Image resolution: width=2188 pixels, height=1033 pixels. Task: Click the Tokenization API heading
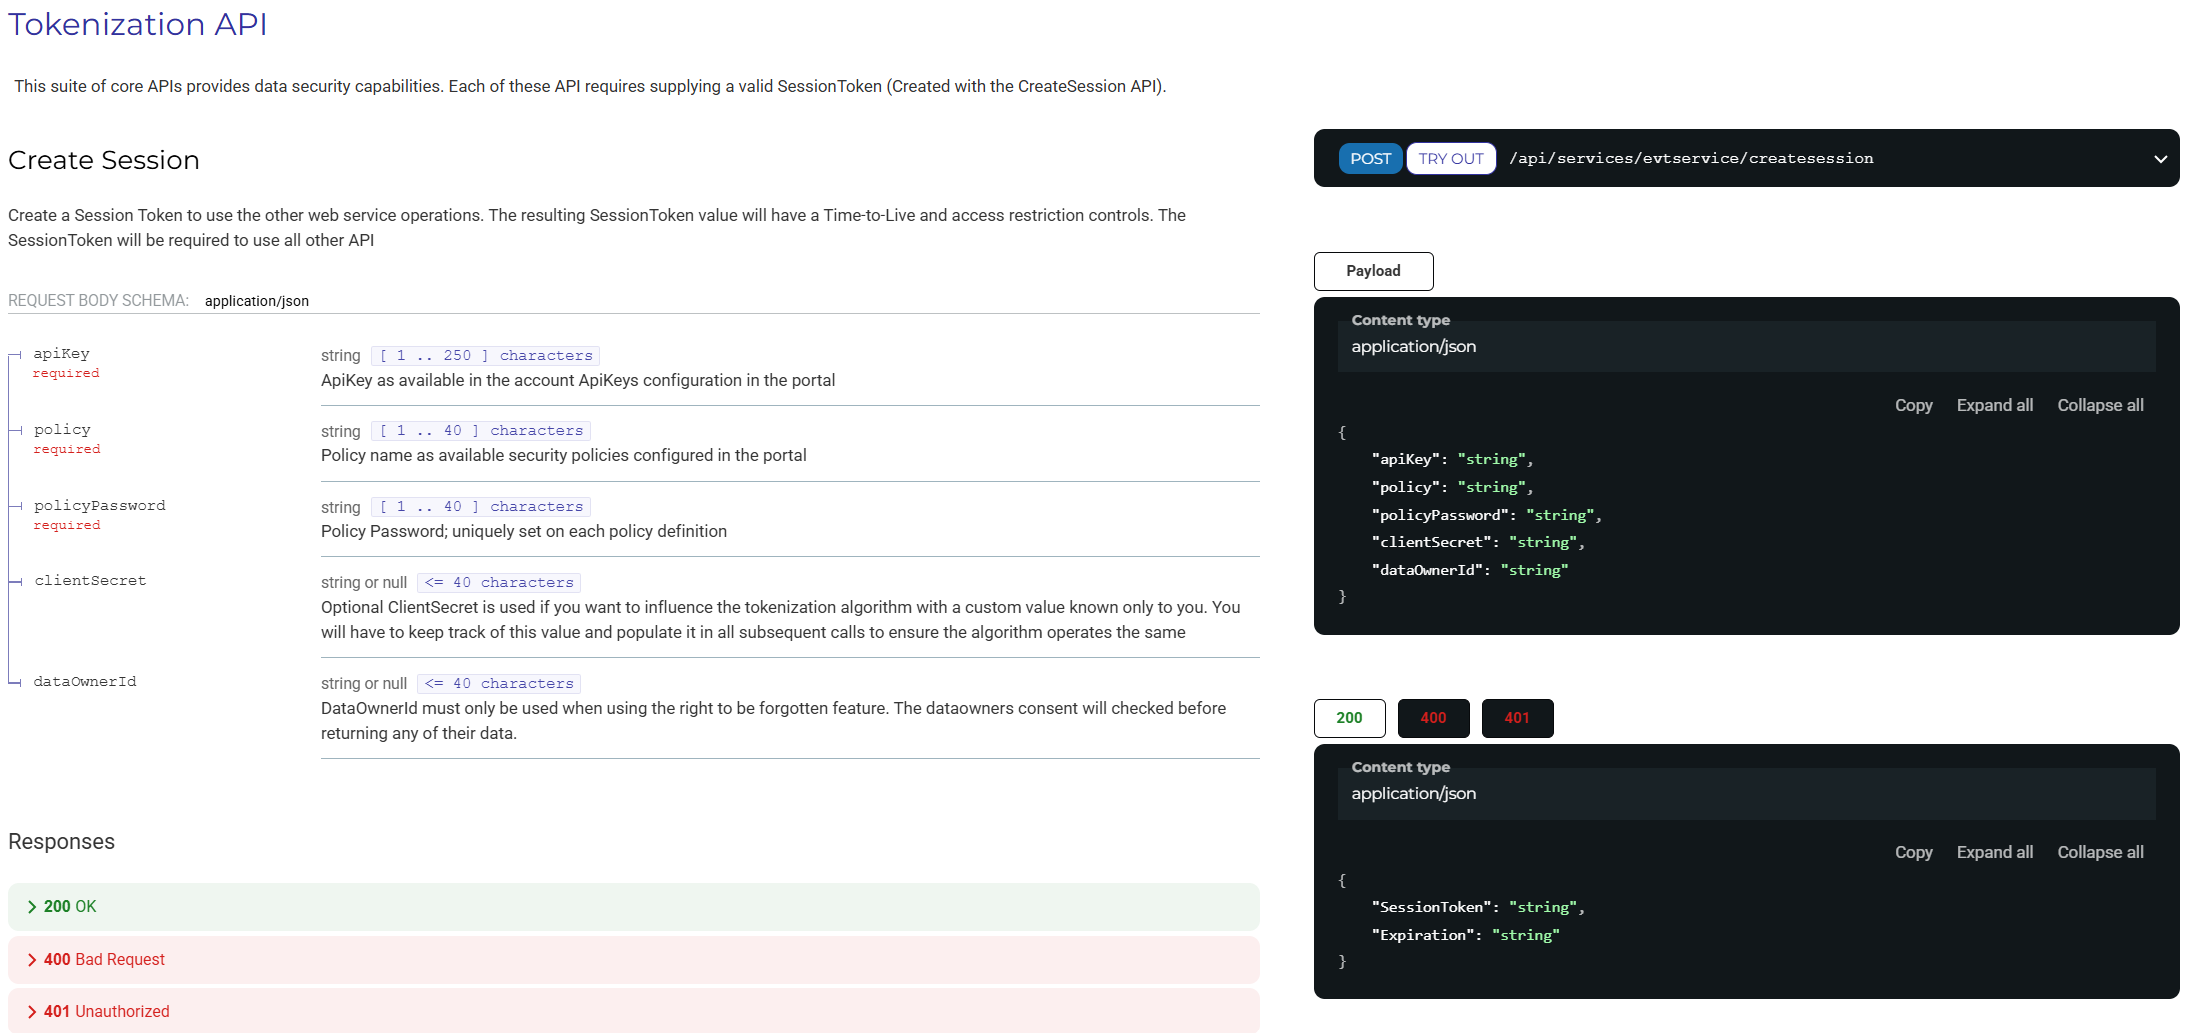click(138, 24)
